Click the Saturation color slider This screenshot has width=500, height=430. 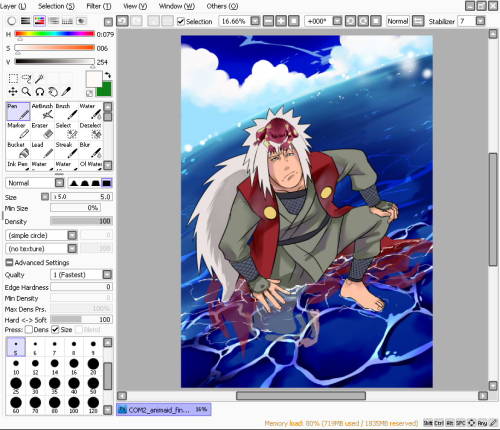pyautogui.click(x=55, y=48)
